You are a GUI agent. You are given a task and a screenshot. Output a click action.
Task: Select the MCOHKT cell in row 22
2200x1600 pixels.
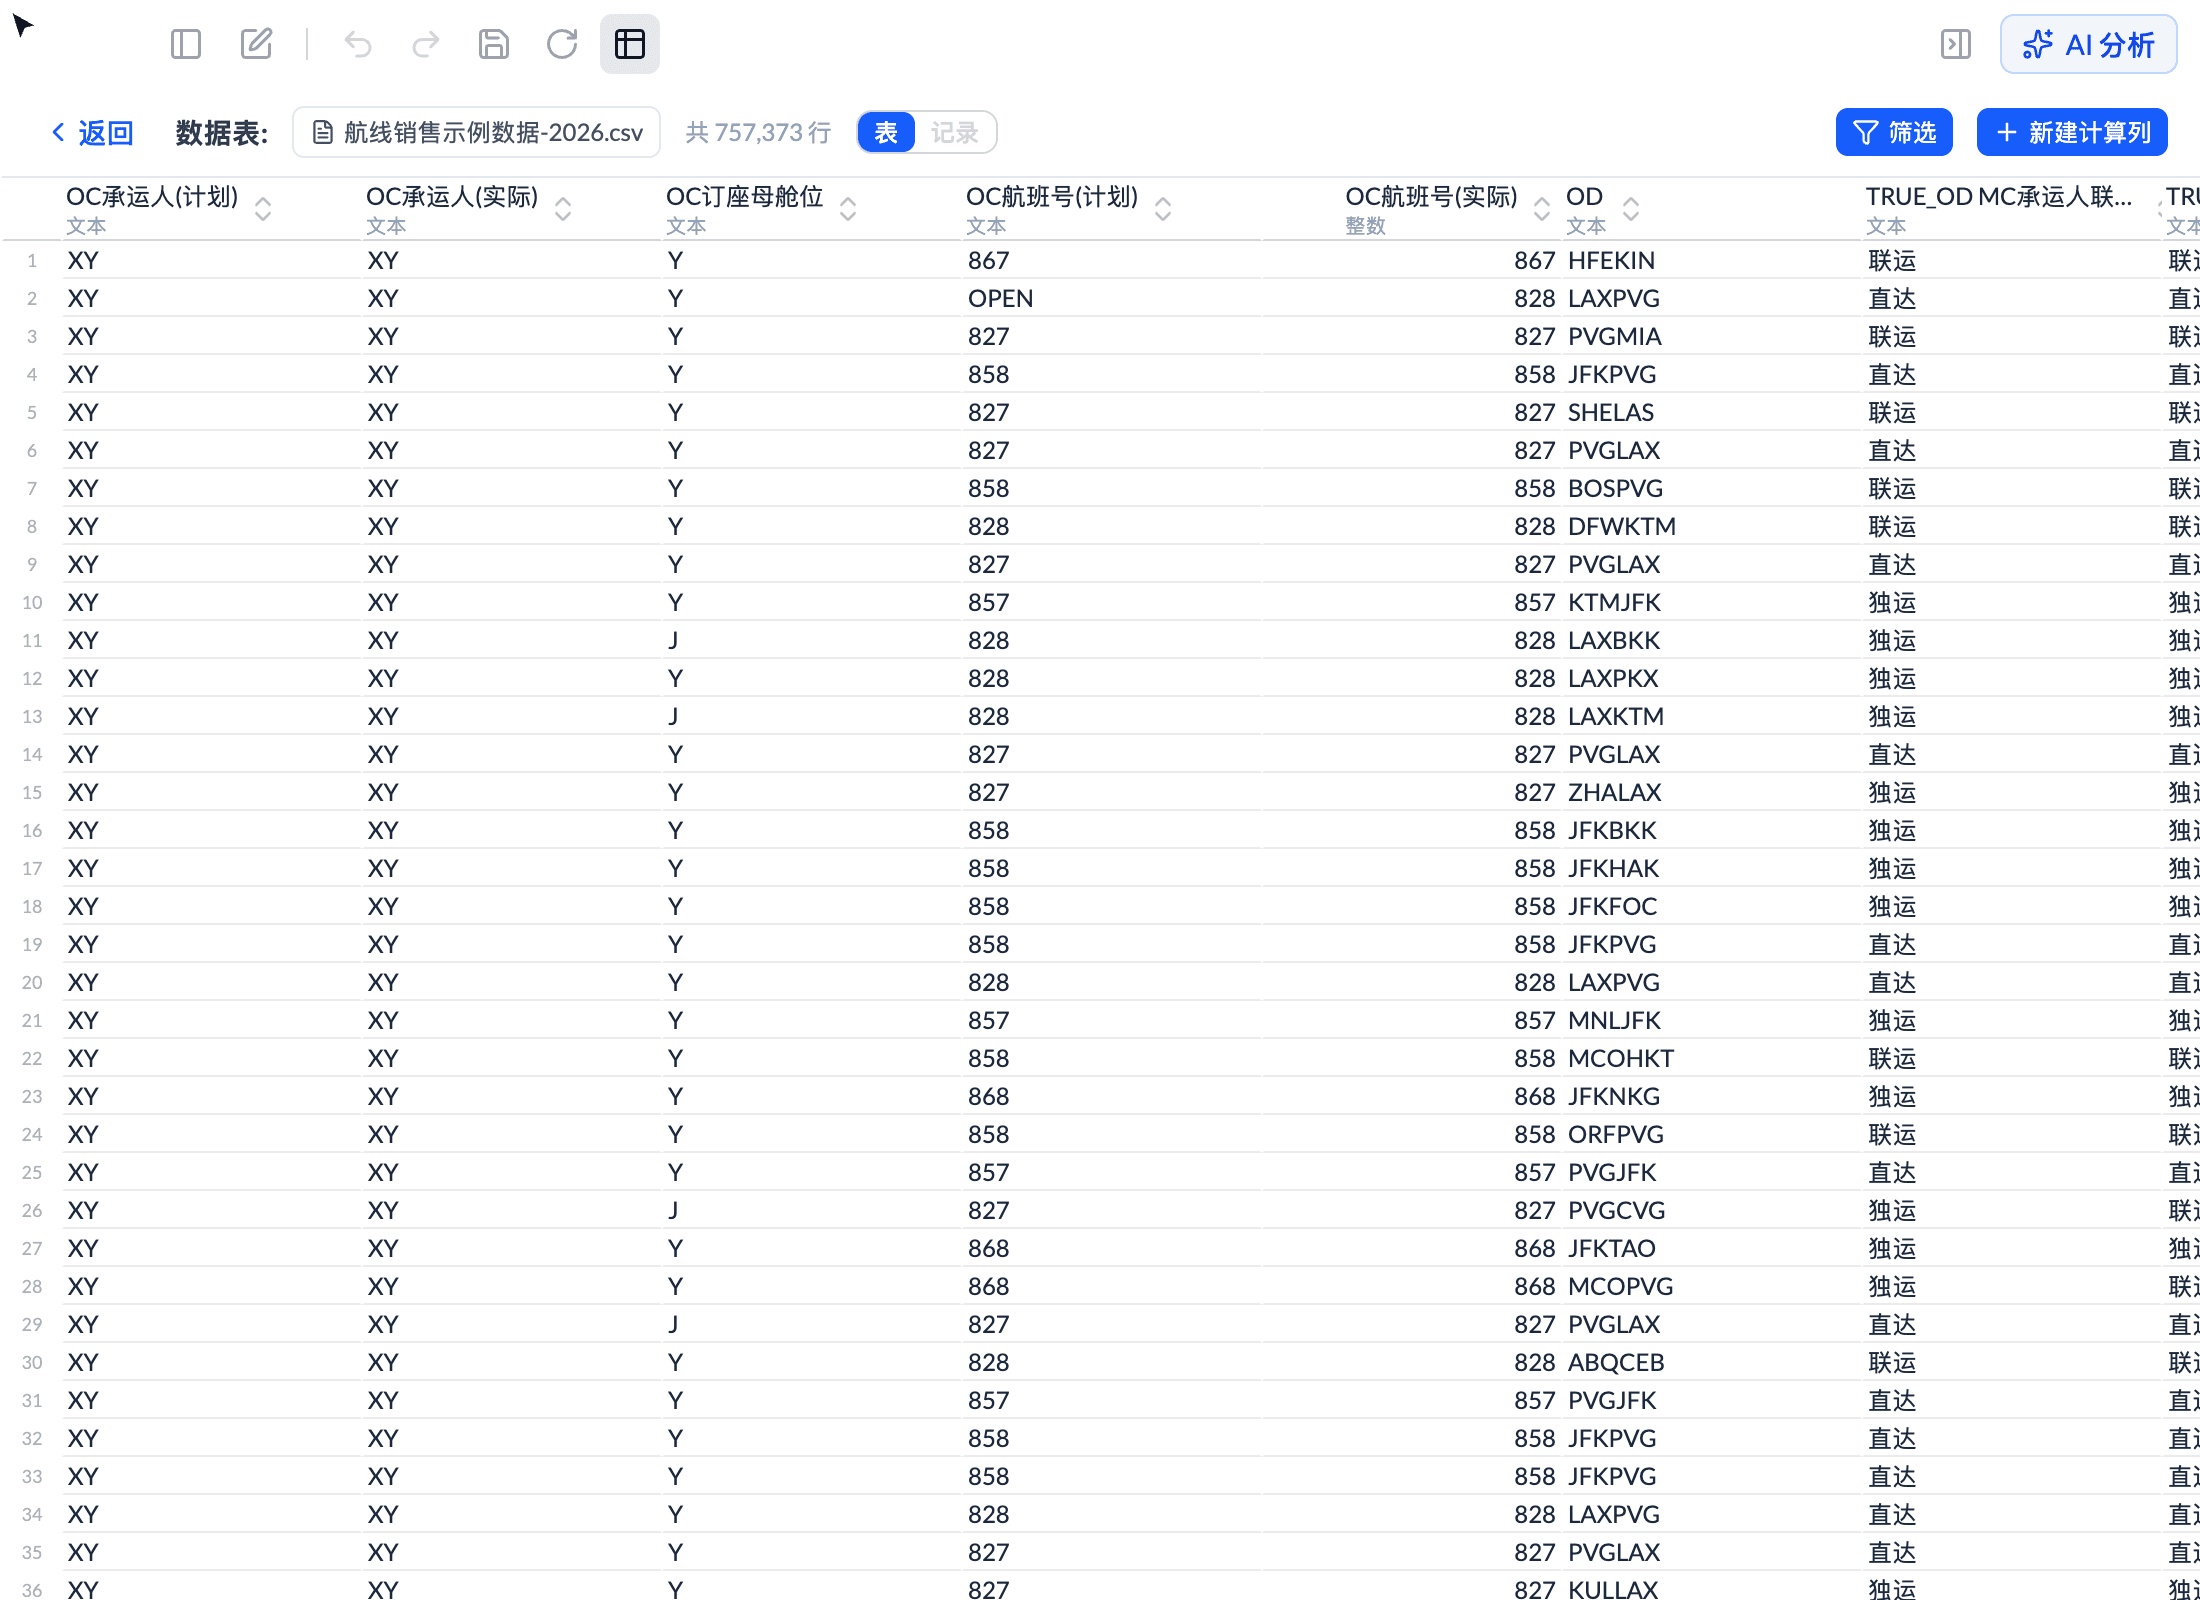(x=1710, y=1058)
